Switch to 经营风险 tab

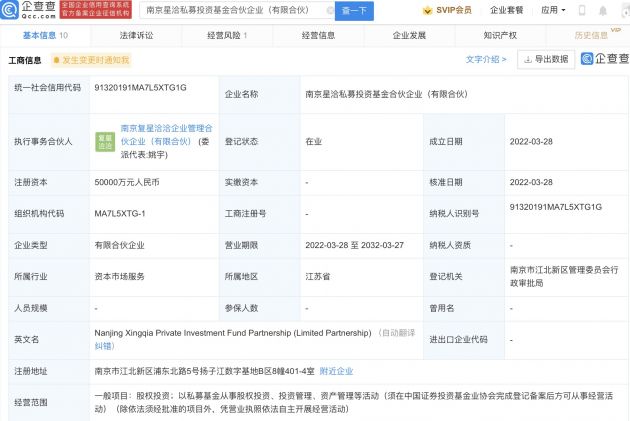coord(227,35)
